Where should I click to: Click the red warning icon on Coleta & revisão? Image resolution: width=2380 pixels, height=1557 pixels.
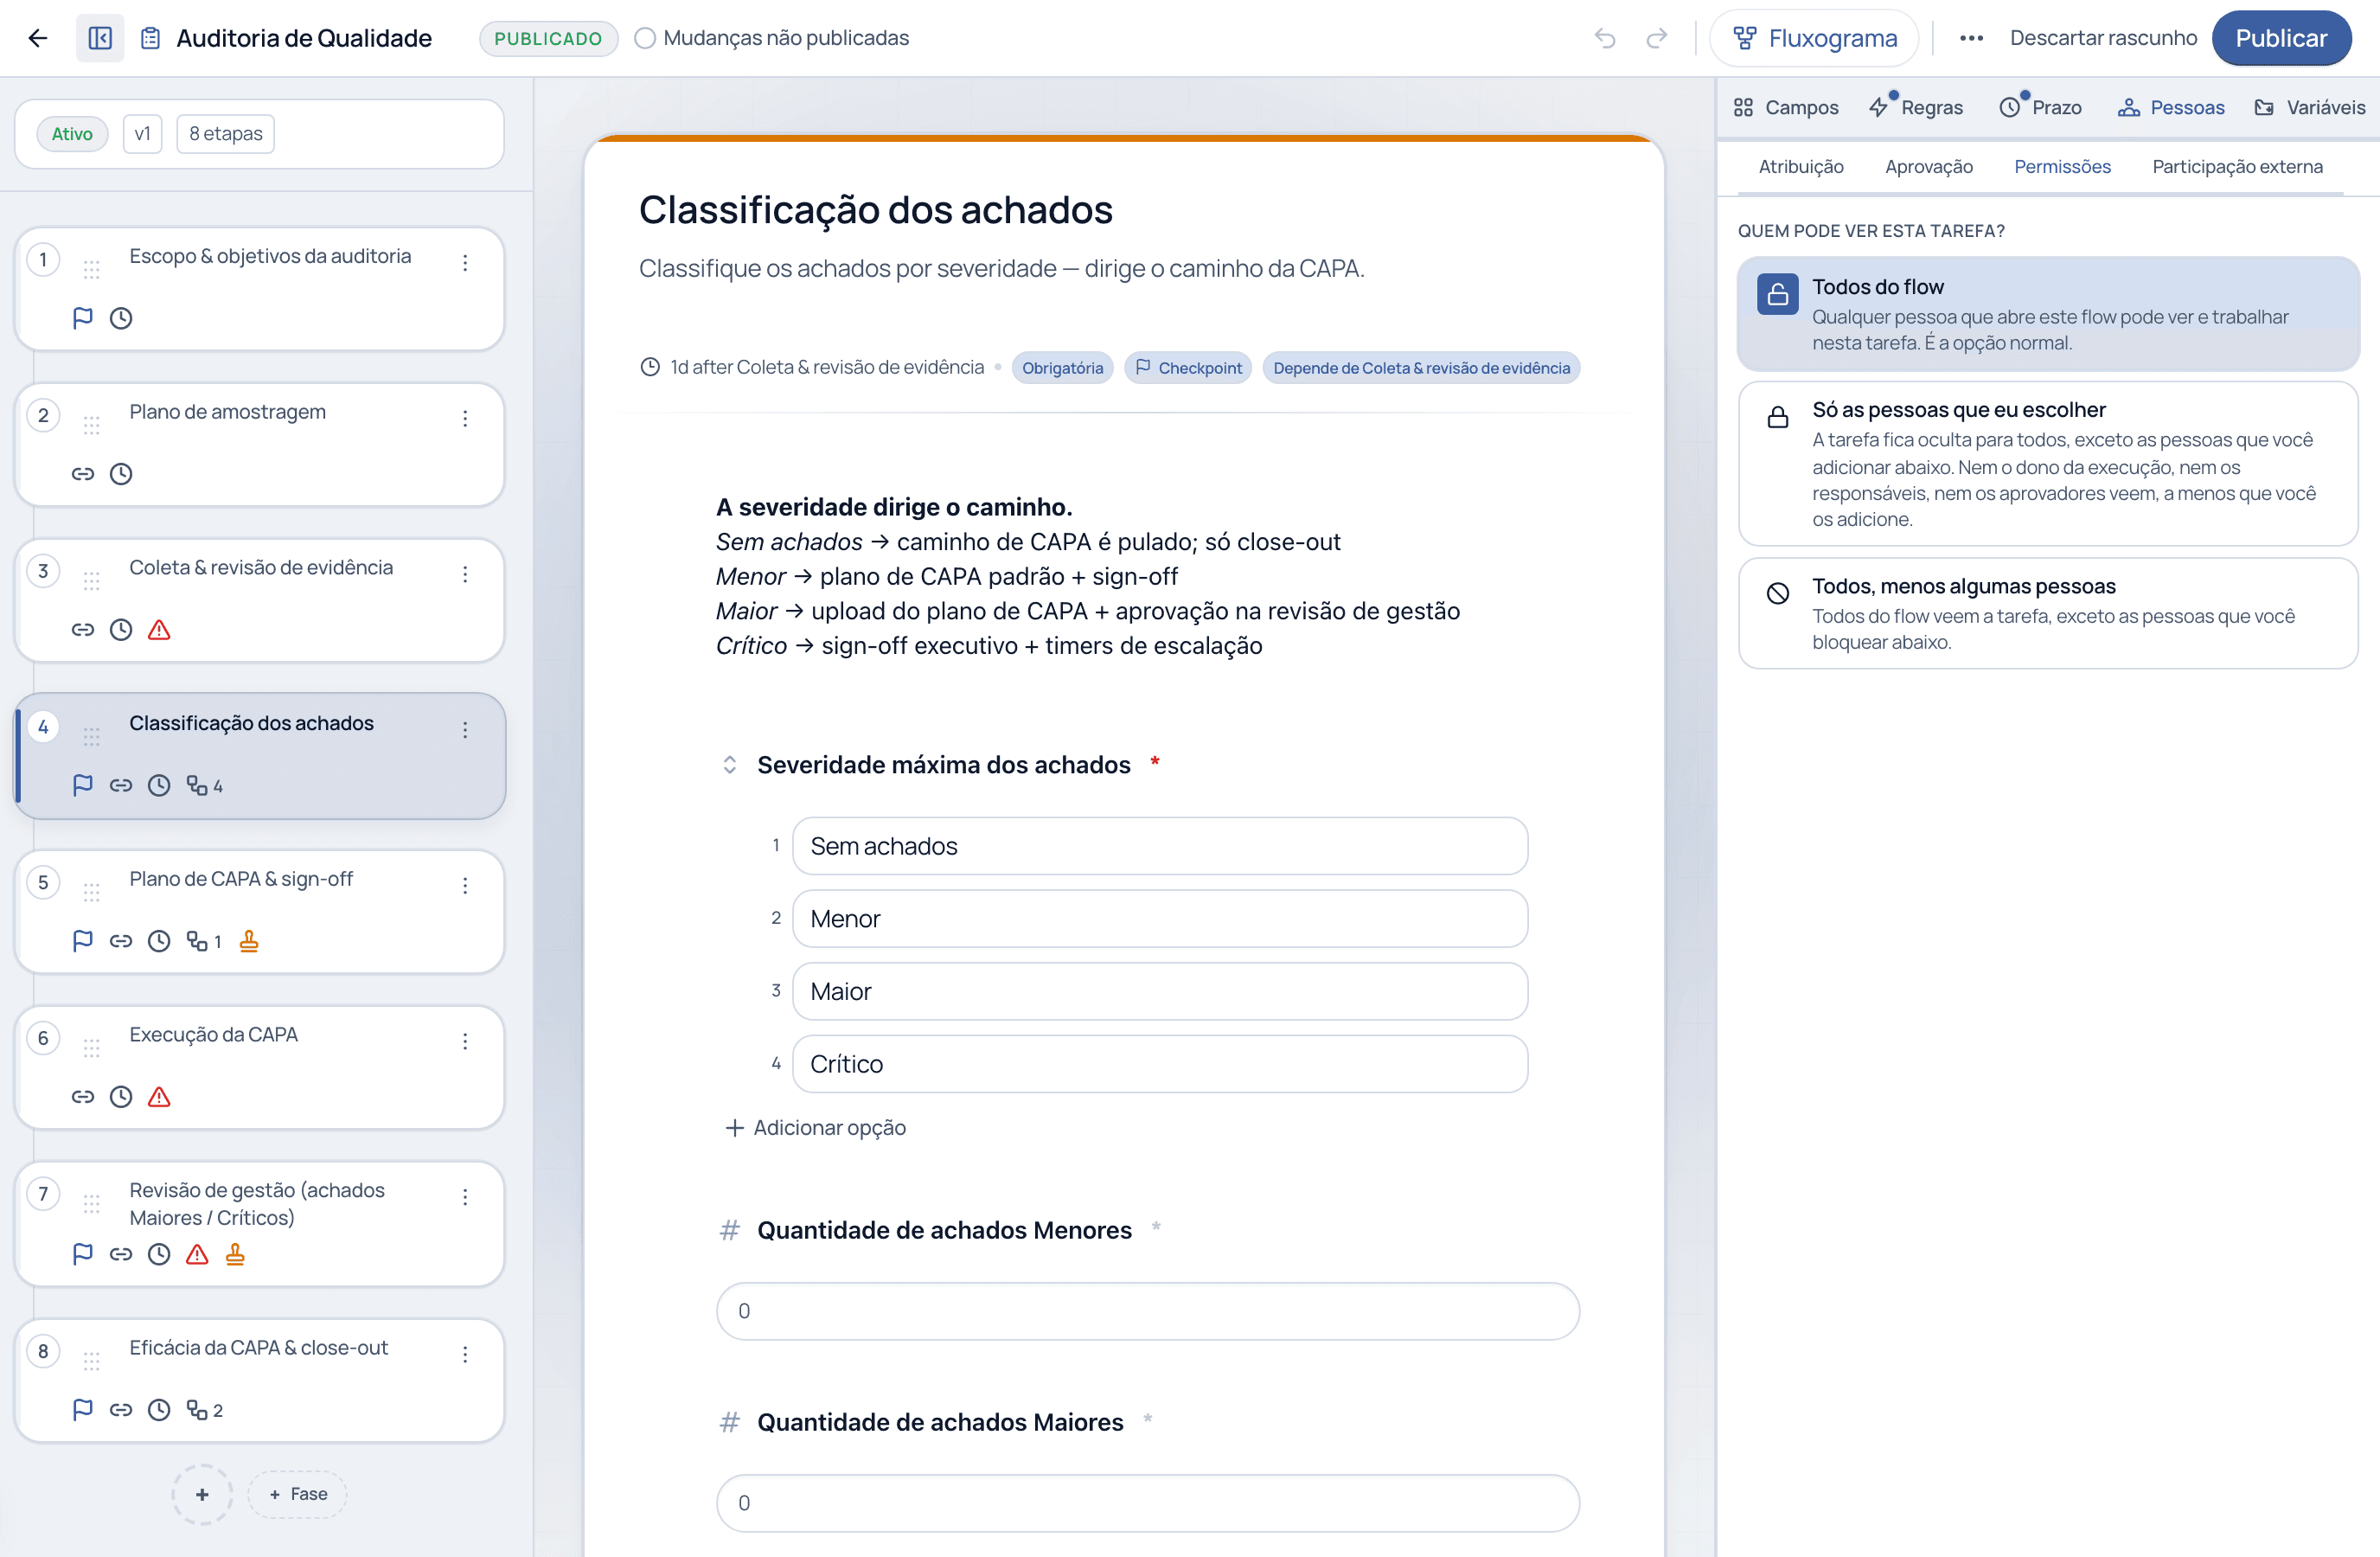[159, 630]
